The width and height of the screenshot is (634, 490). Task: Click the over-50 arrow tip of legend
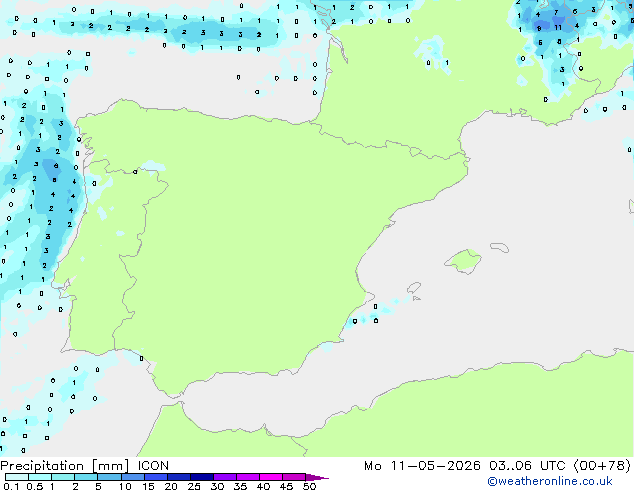click(x=317, y=477)
